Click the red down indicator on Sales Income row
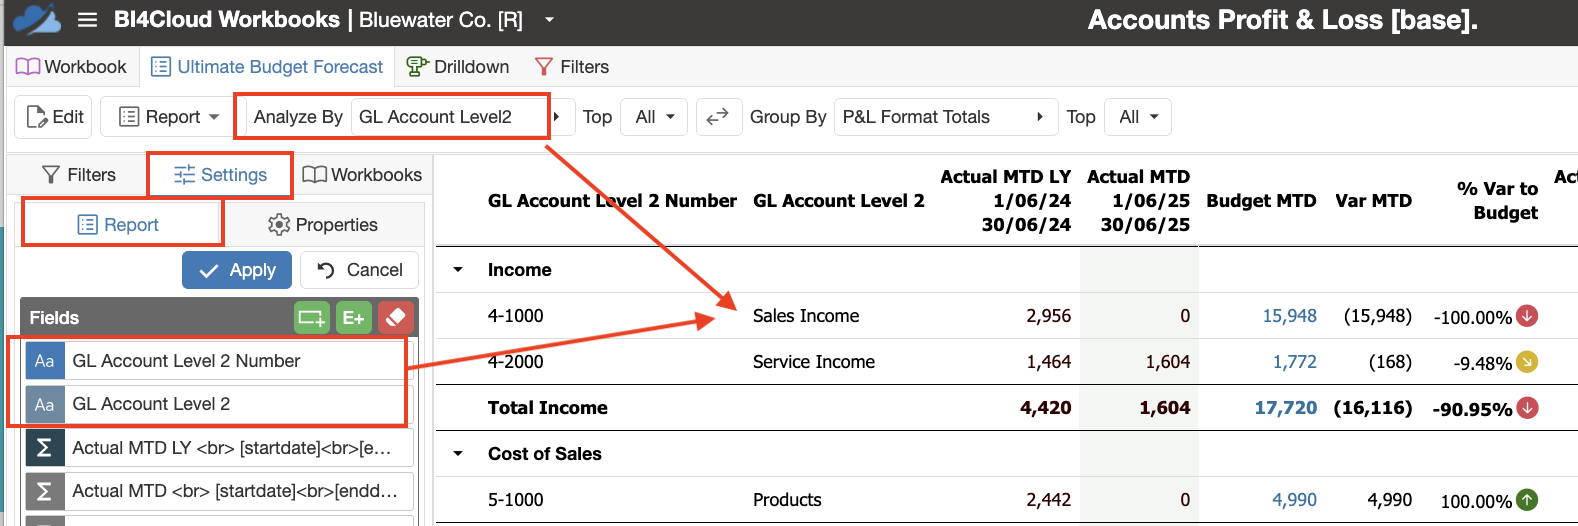This screenshot has width=1578, height=526. 1527,316
